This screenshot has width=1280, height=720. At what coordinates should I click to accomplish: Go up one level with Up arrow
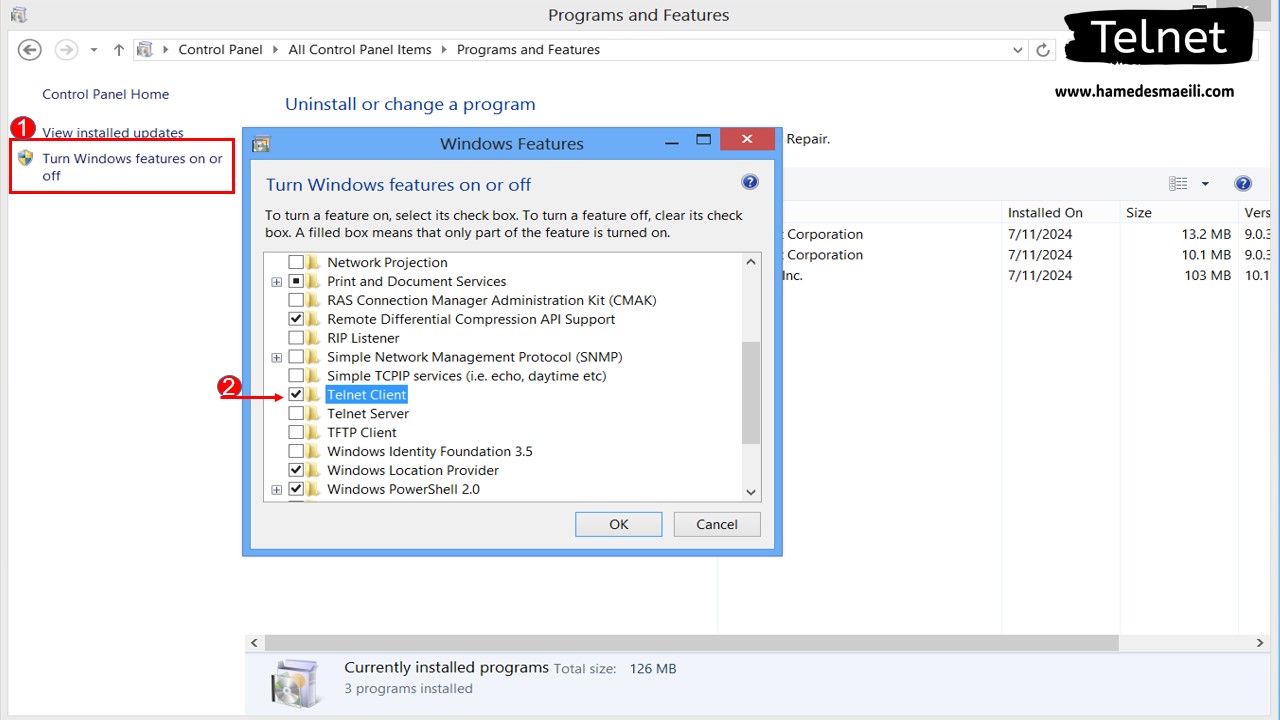(x=119, y=50)
